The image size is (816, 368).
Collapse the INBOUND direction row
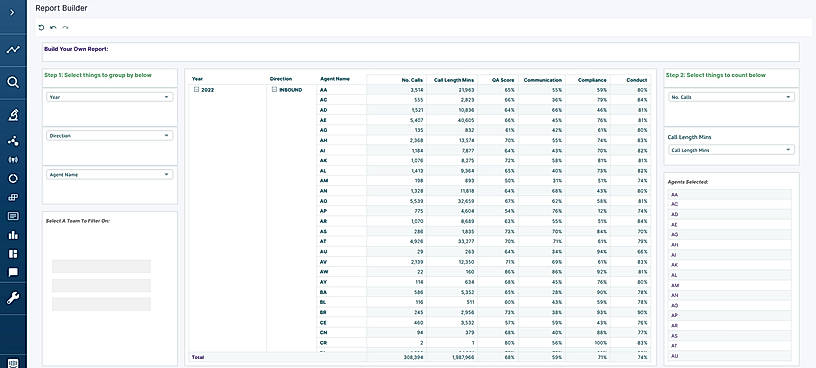pyautogui.click(x=275, y=90)
